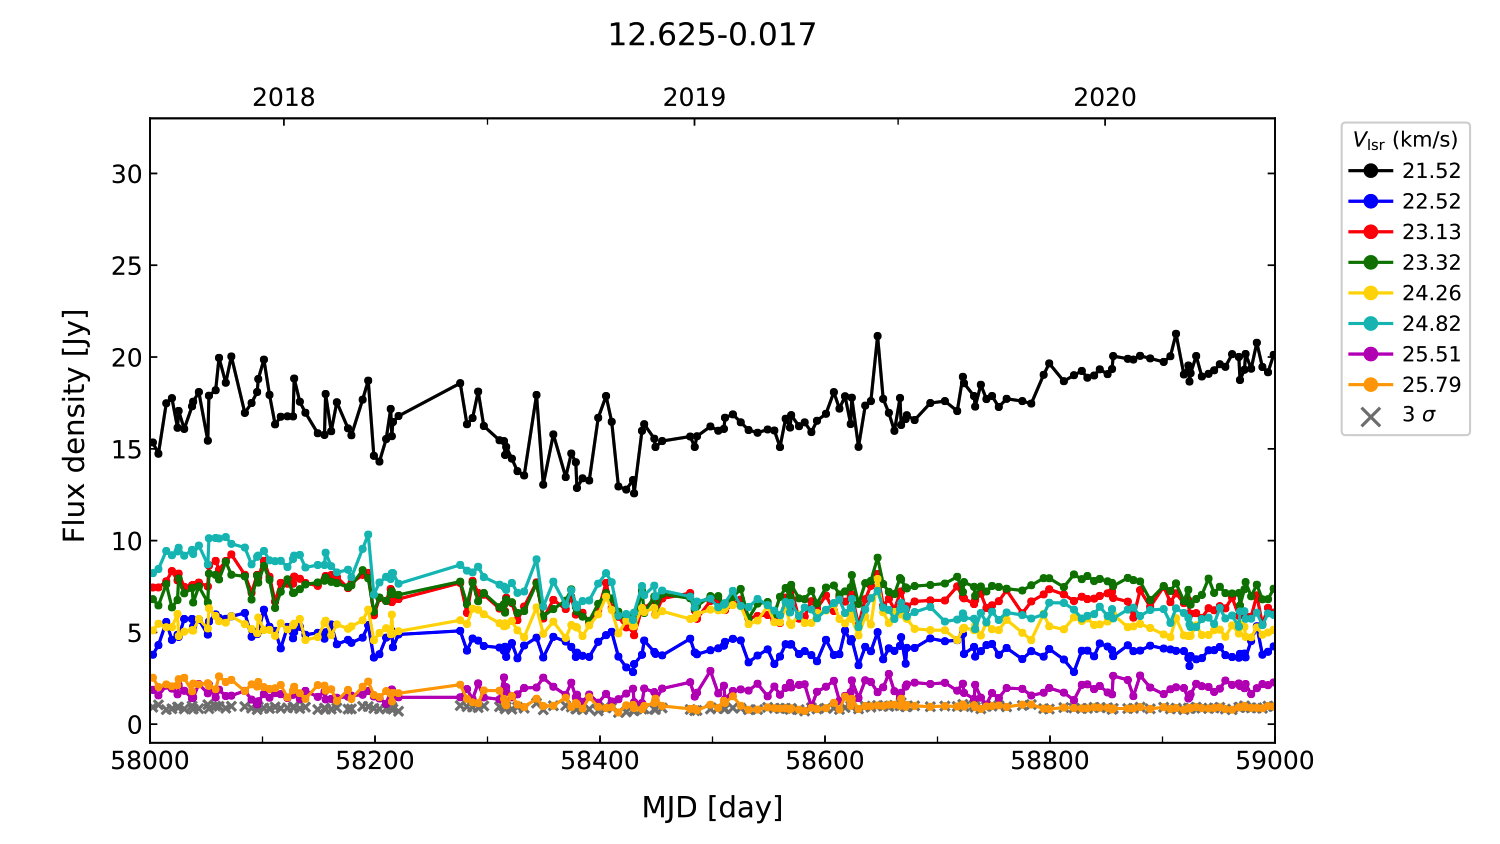Click the Flux density [Jy] axis label

click(x=75, y=426)
